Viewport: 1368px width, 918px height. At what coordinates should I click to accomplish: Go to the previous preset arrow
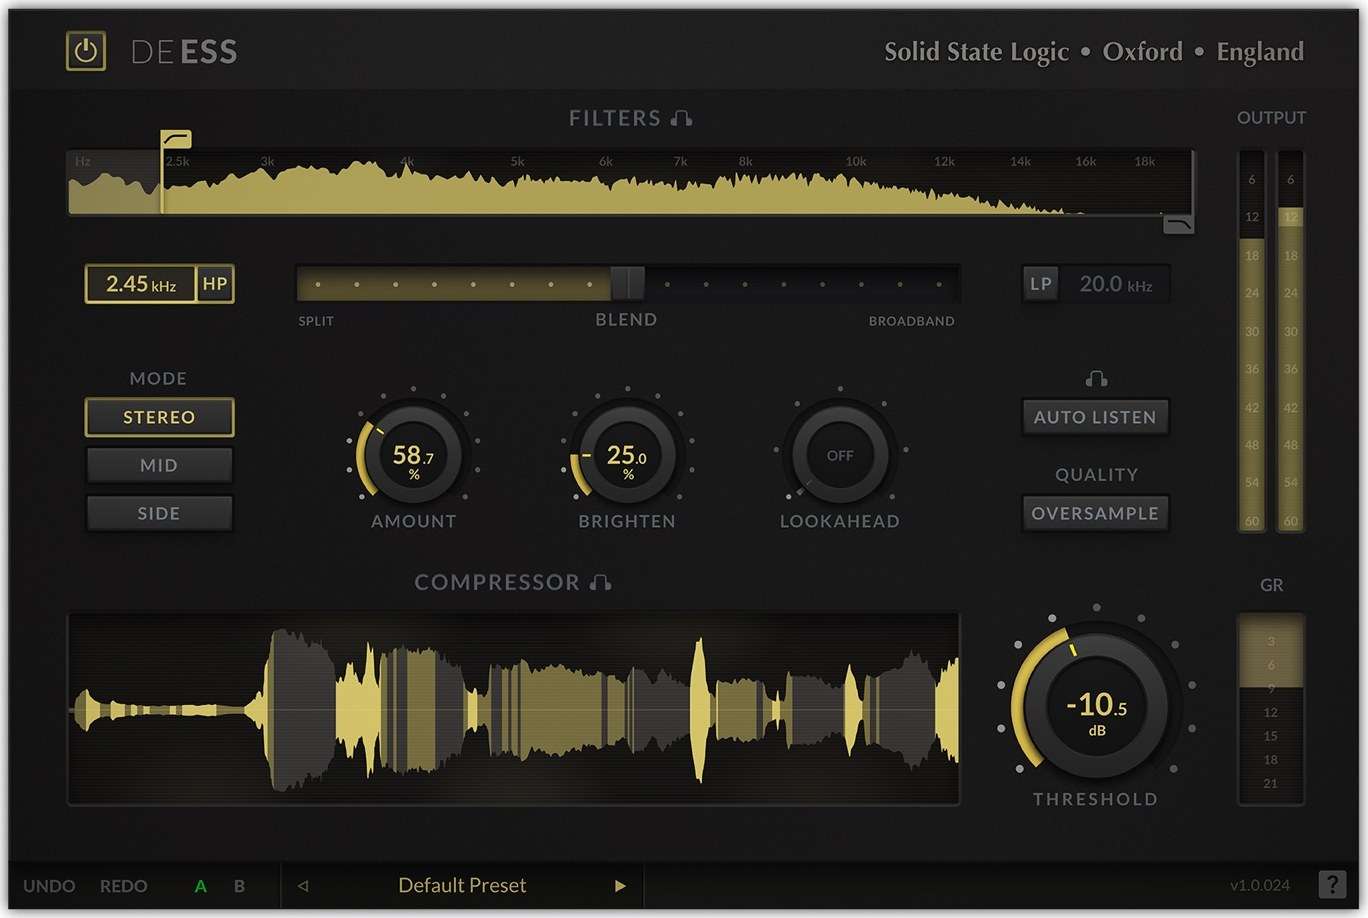(x=303, y=885)
